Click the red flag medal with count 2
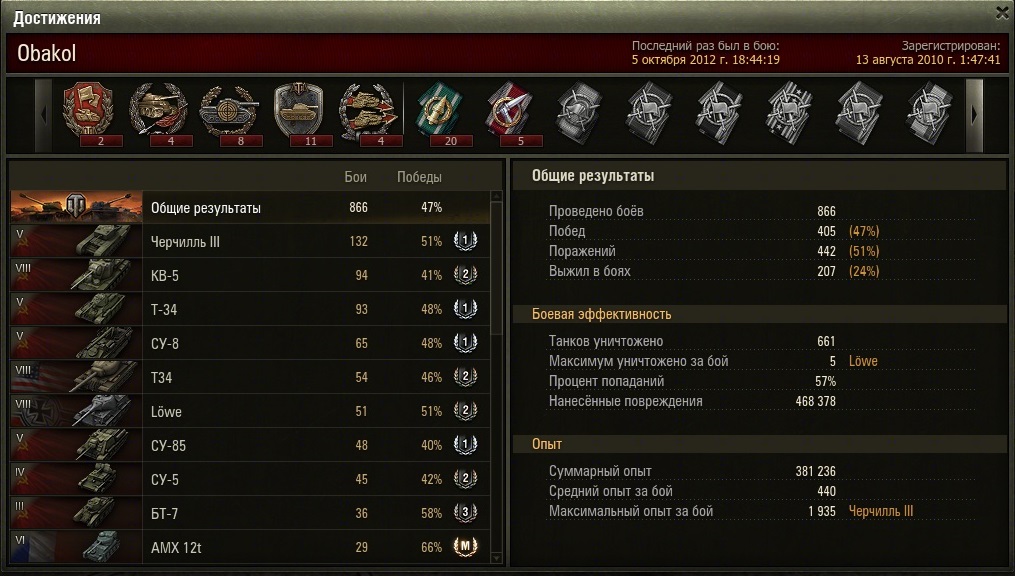The height and width of the screenshot is (576, 1015). [88, 111]
